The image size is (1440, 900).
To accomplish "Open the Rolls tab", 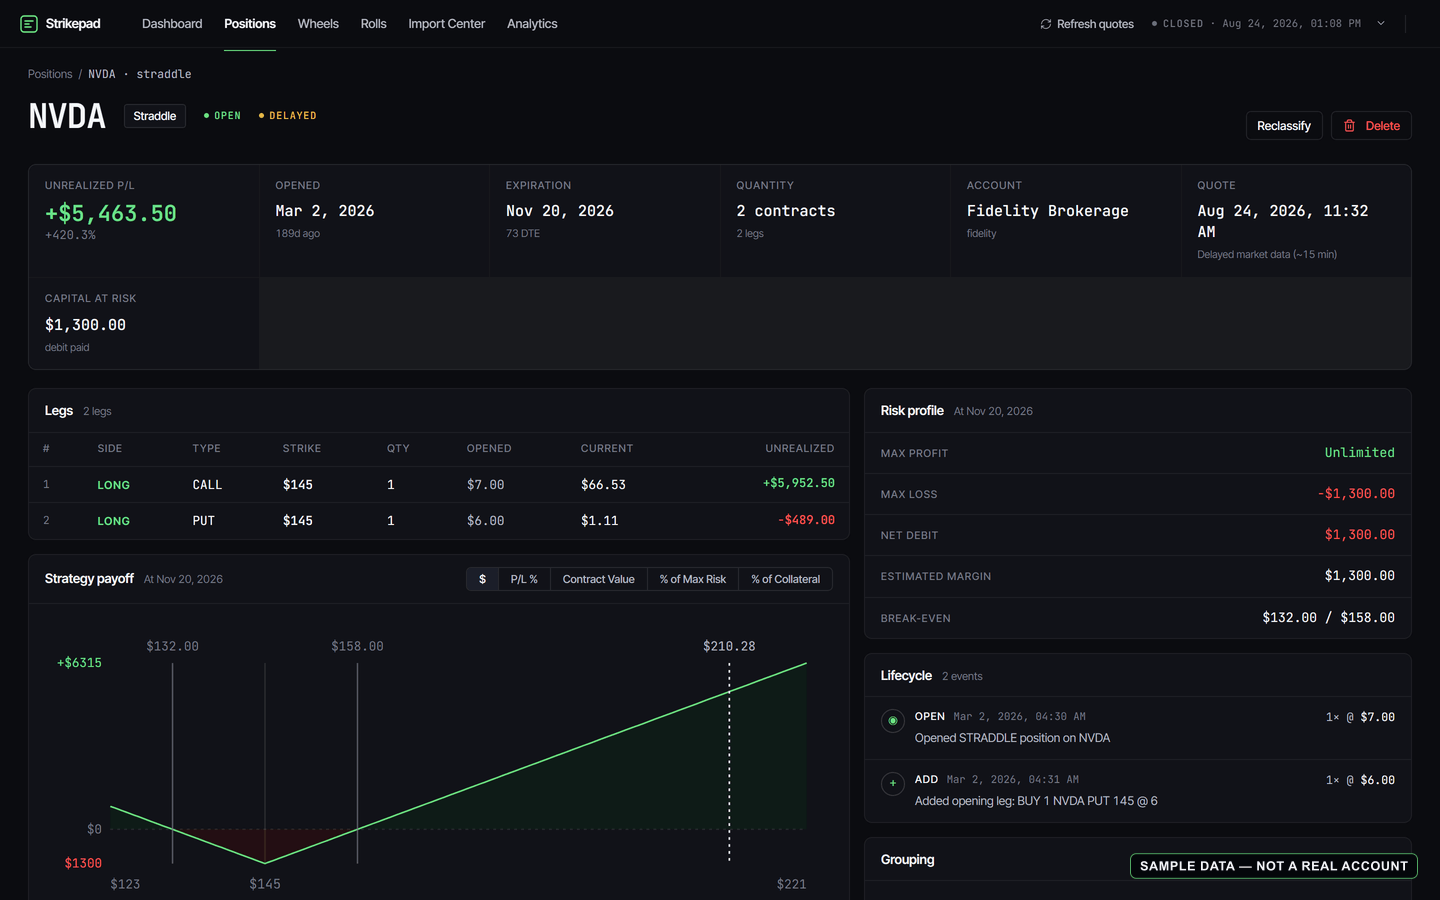I will click(374, 24).
